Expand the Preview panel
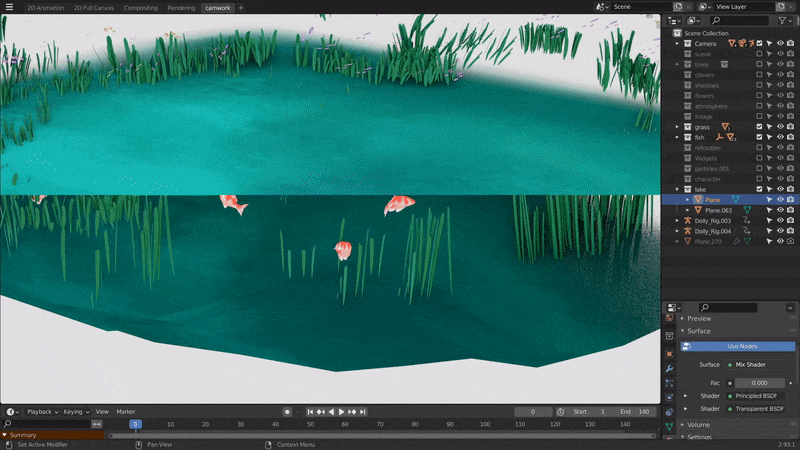The height and width of the screenshot is (450, 800). point(700,318)
